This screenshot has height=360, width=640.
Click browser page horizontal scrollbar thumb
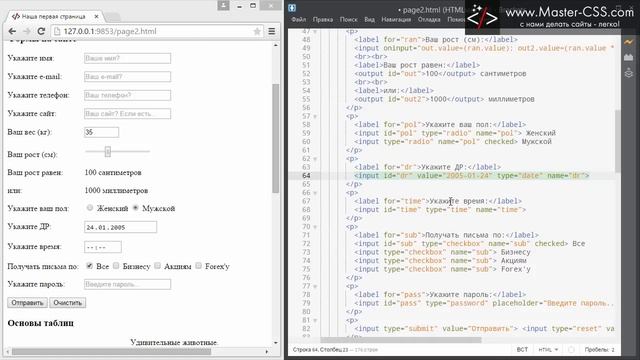111,351
